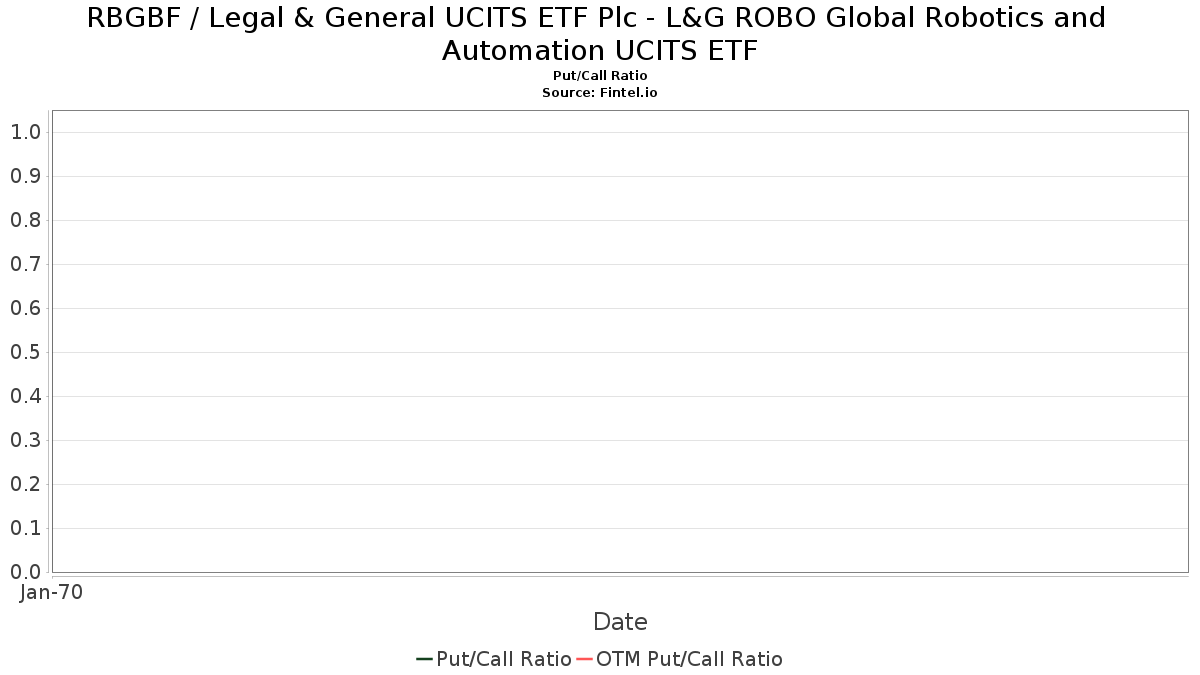Click the 0.3 y-axis label
This screenshot has width=1200, height=675.
click(26, 440)
